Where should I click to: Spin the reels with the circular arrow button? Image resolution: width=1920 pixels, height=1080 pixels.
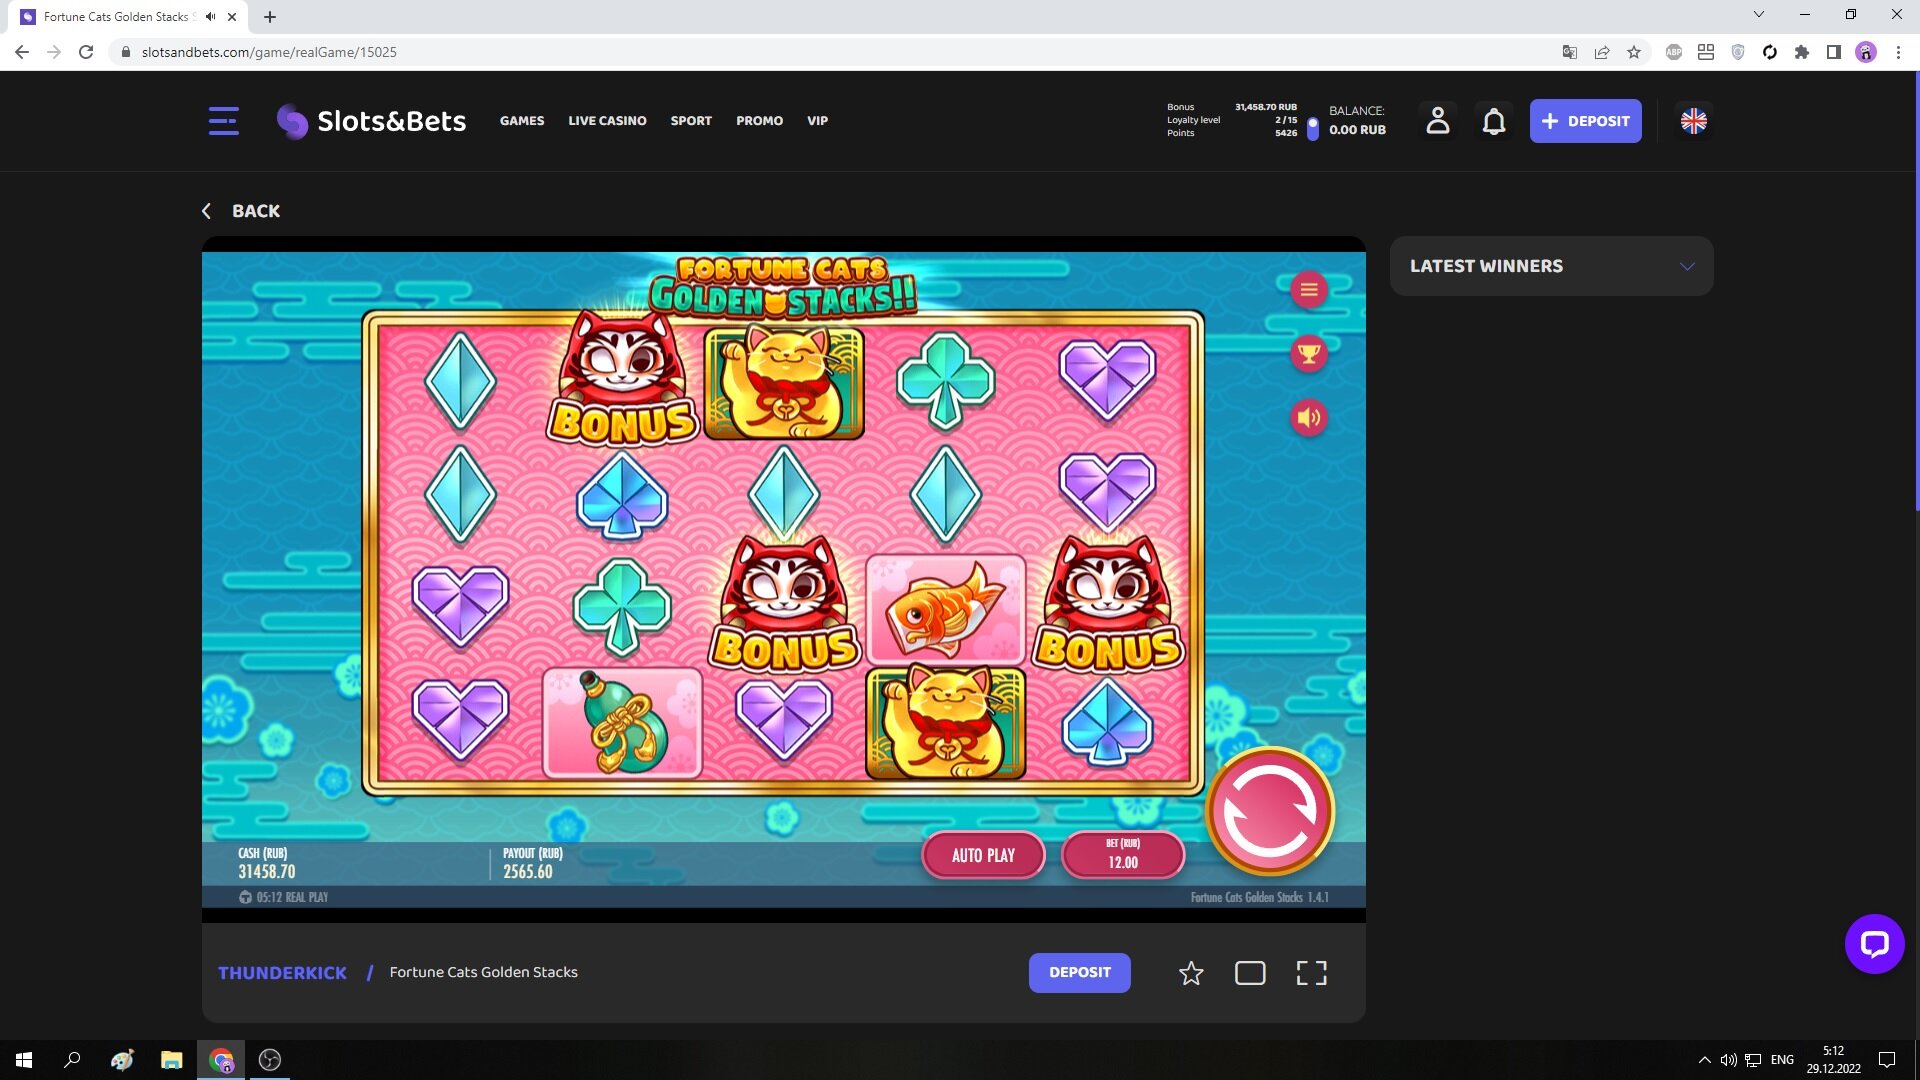tap(1270, 812)
